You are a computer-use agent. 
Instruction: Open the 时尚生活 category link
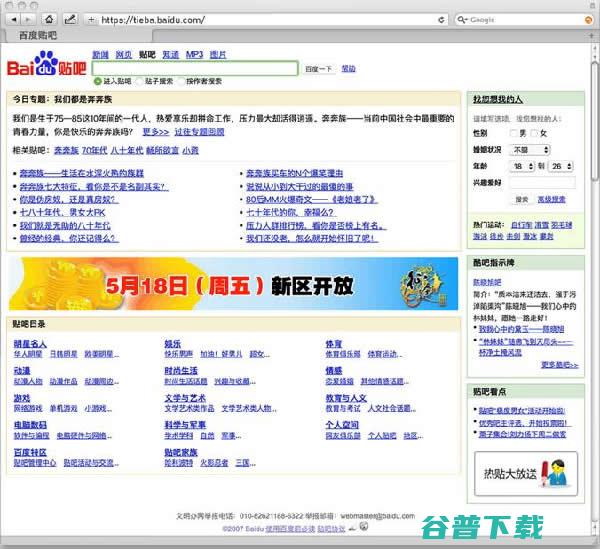pyautogui.click(x=181, y=371)
